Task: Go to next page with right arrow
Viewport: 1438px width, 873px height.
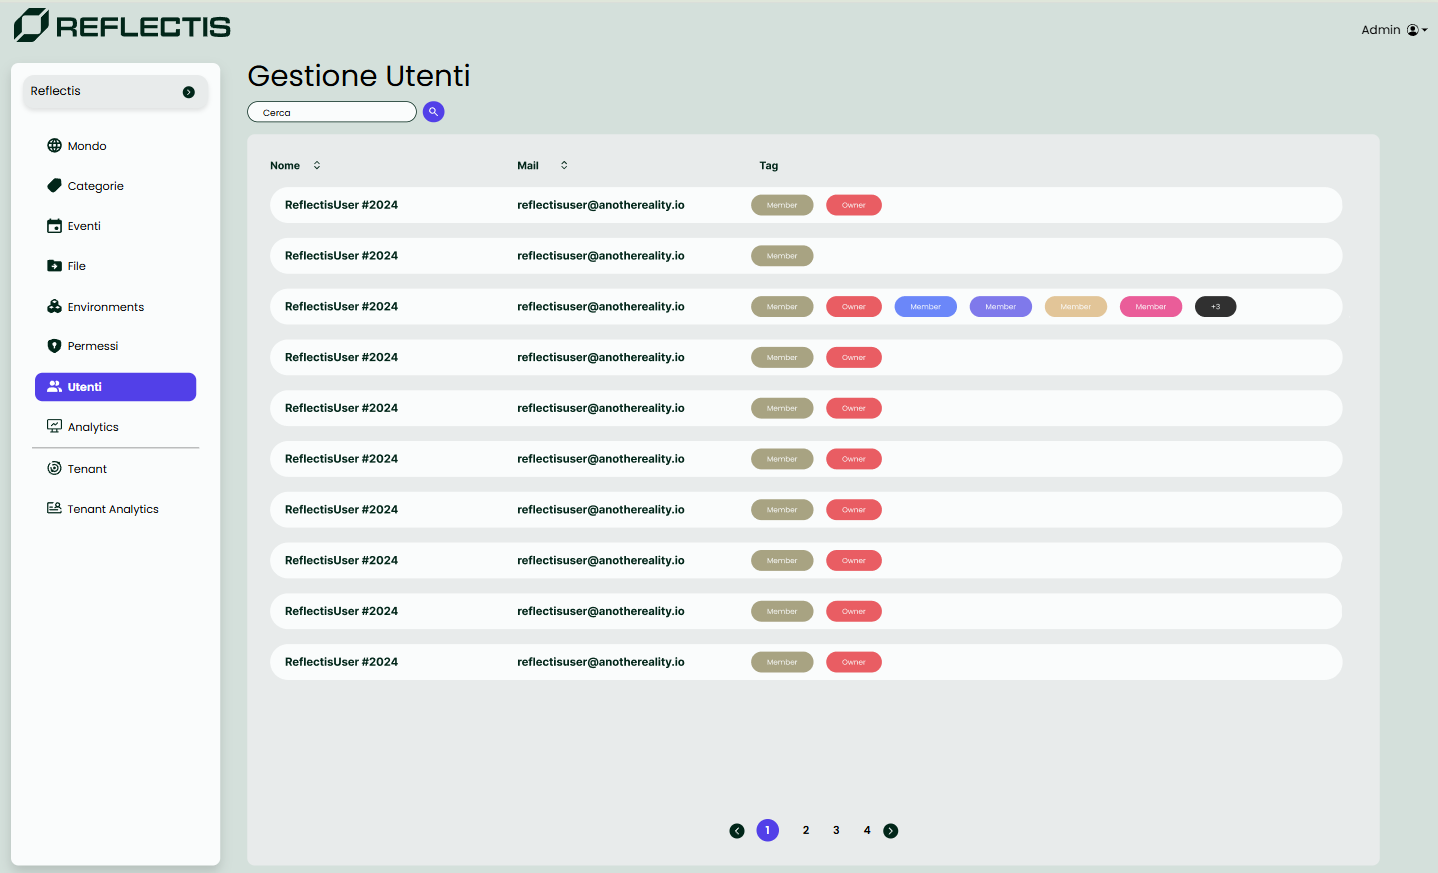Action: (x=891, y=831)
